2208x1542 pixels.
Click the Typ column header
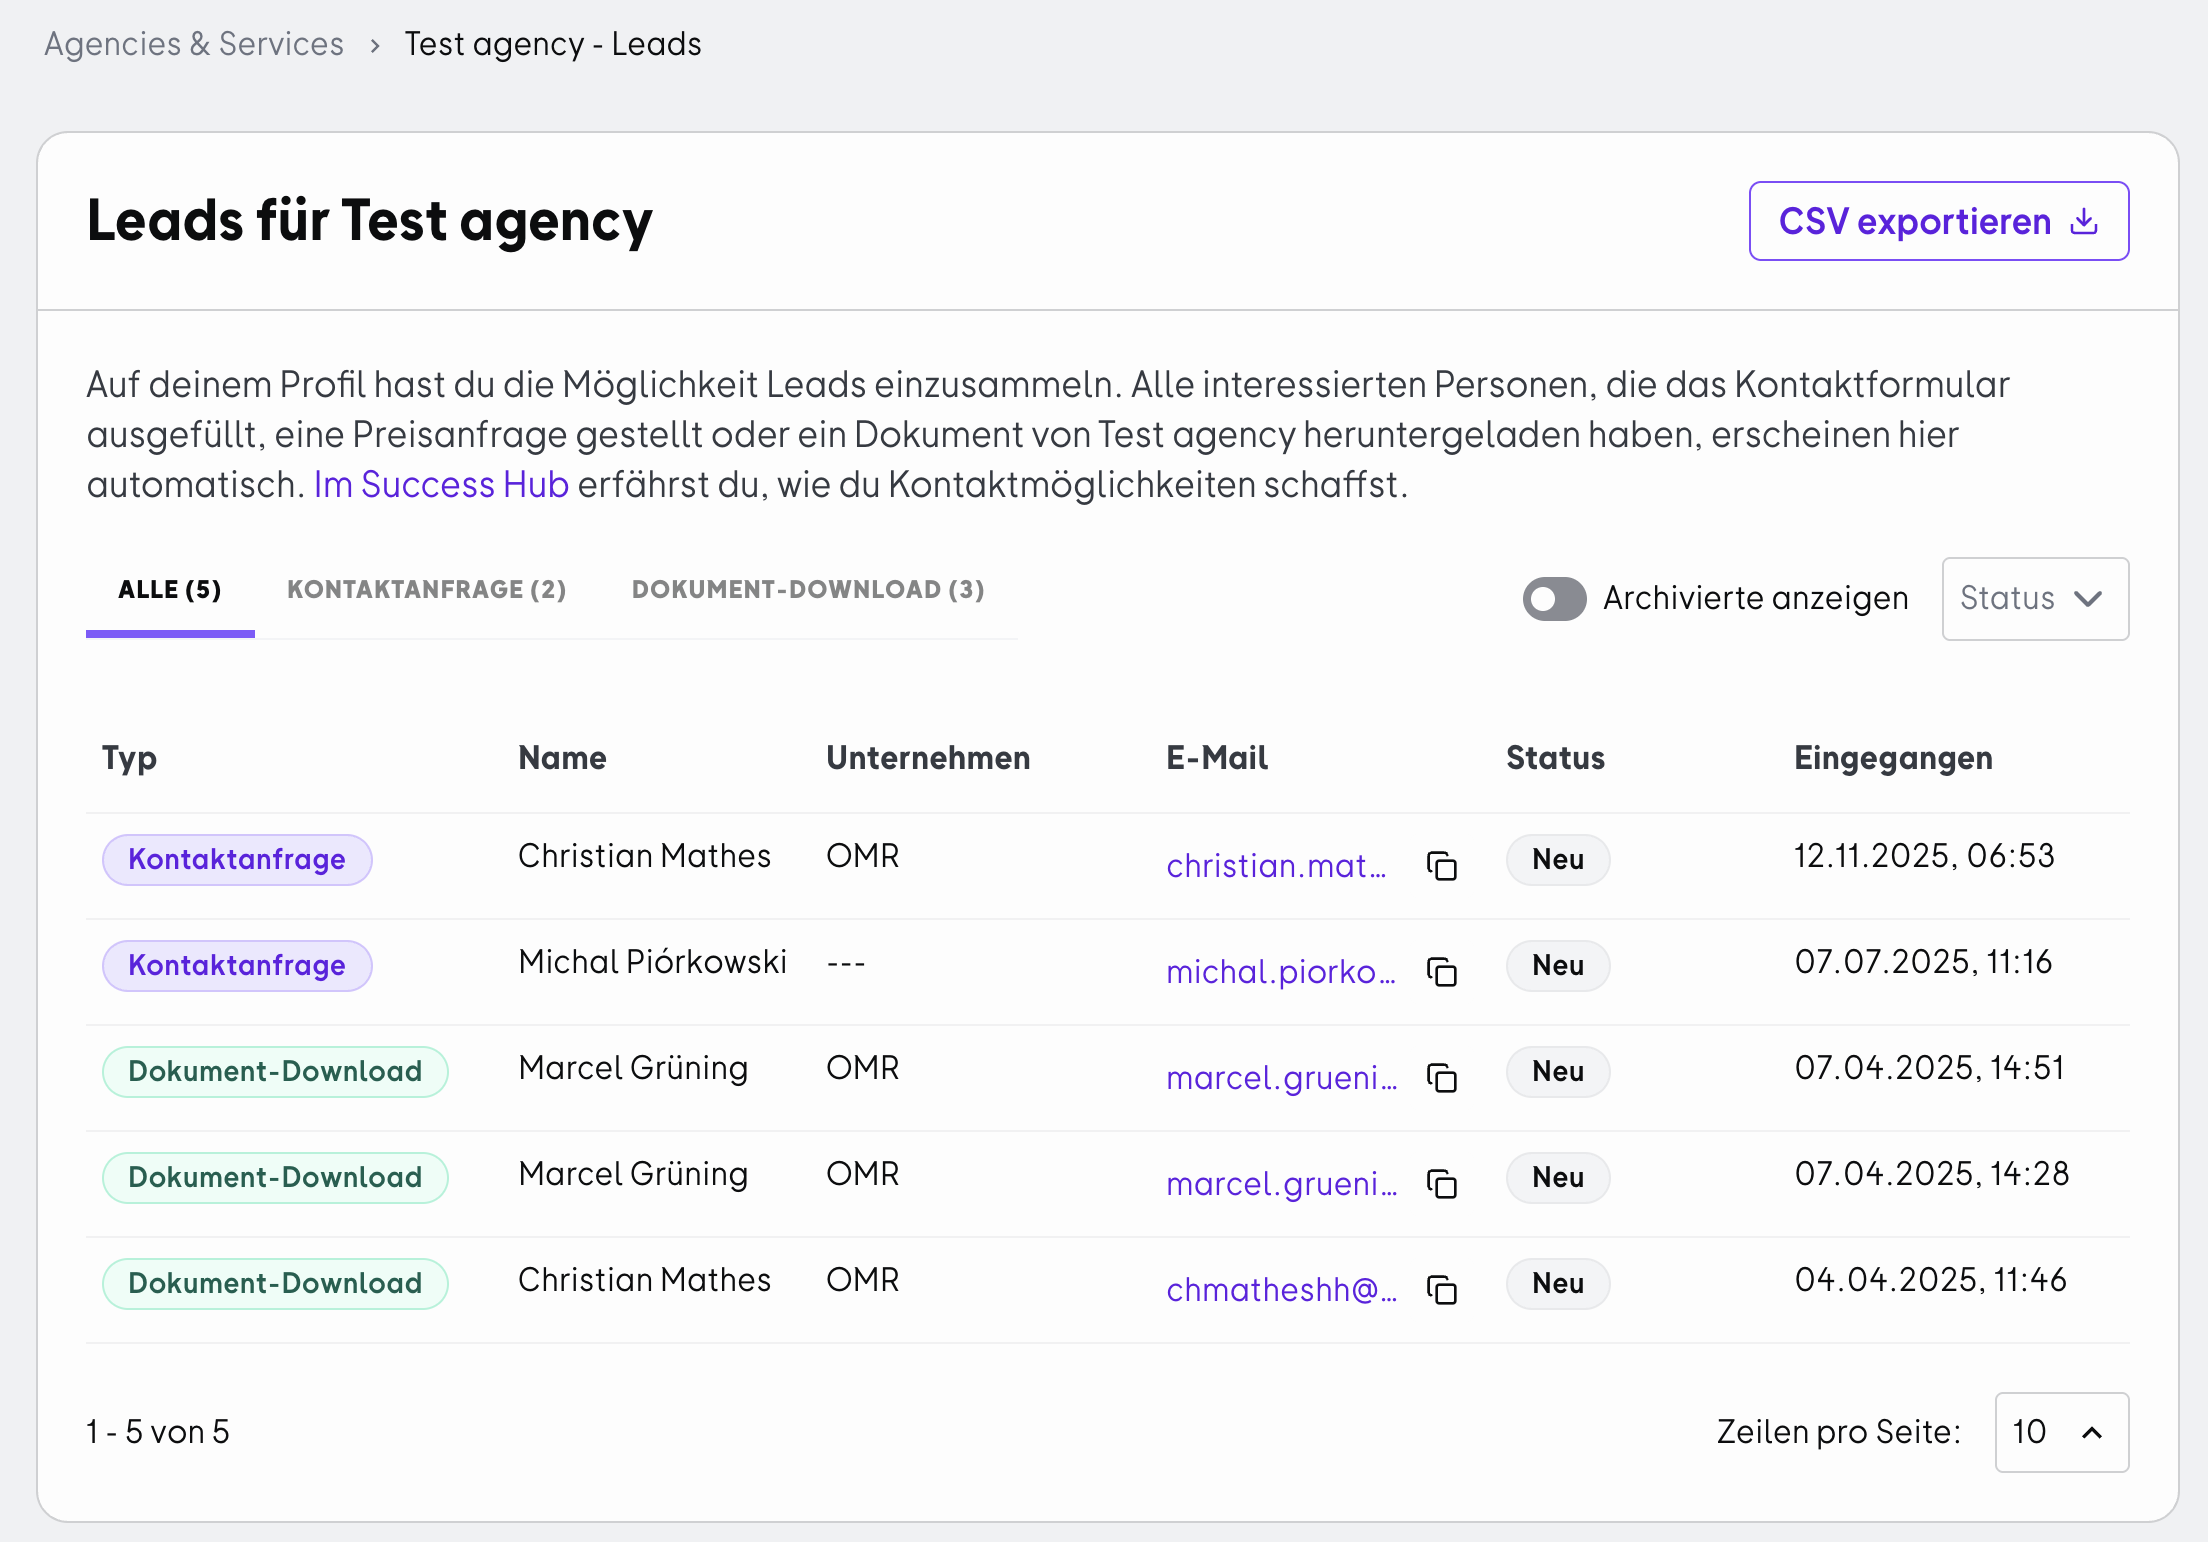pos(129,759)
